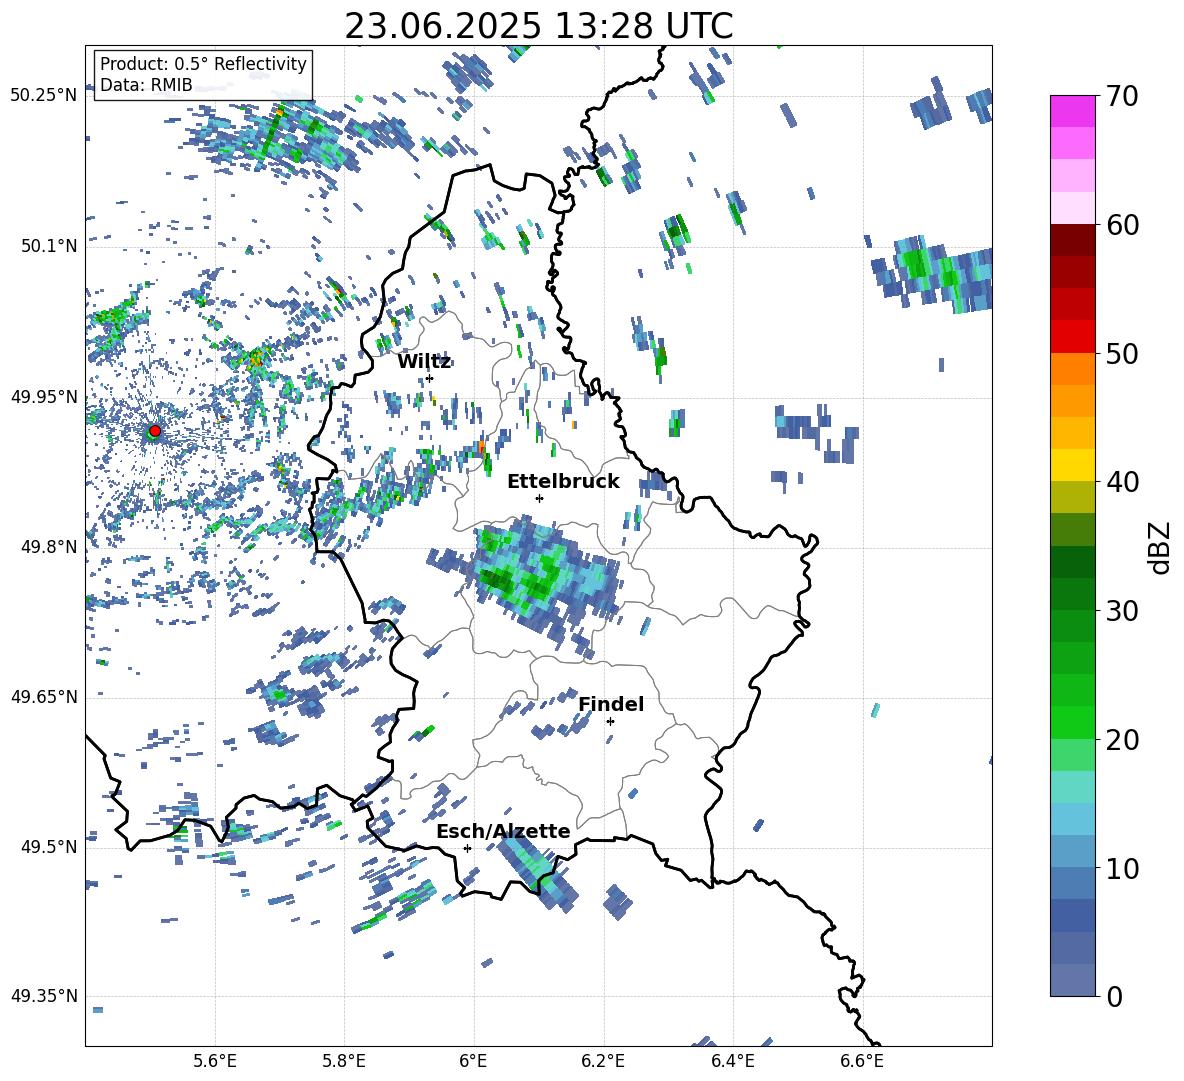Click the red radar site marker dot
Image resolution: width=1184 pixels, height=1081 pixels.
click(x=155, y=431)
